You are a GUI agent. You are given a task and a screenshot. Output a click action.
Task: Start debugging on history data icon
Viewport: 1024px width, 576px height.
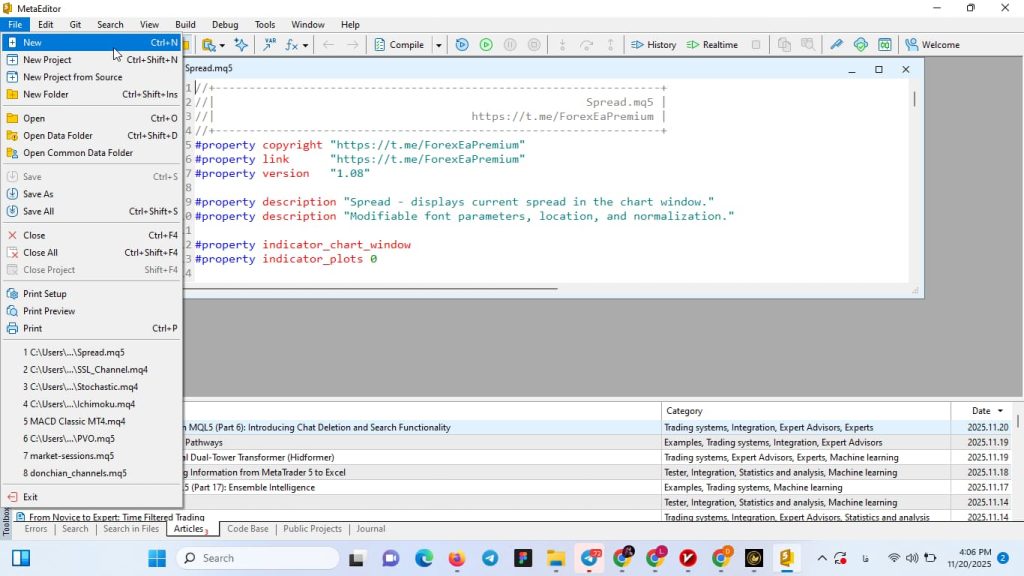click(x=462, y=44)
